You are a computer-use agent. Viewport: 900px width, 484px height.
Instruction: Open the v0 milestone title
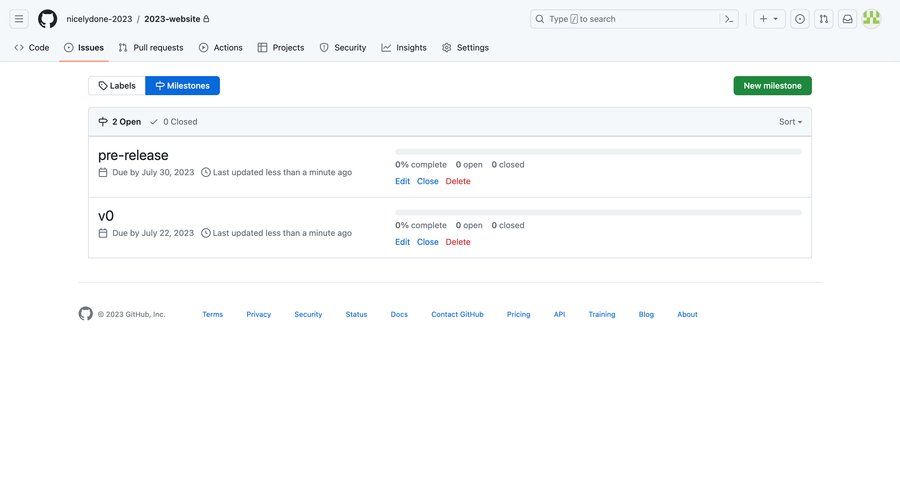[x=106, y=216]
